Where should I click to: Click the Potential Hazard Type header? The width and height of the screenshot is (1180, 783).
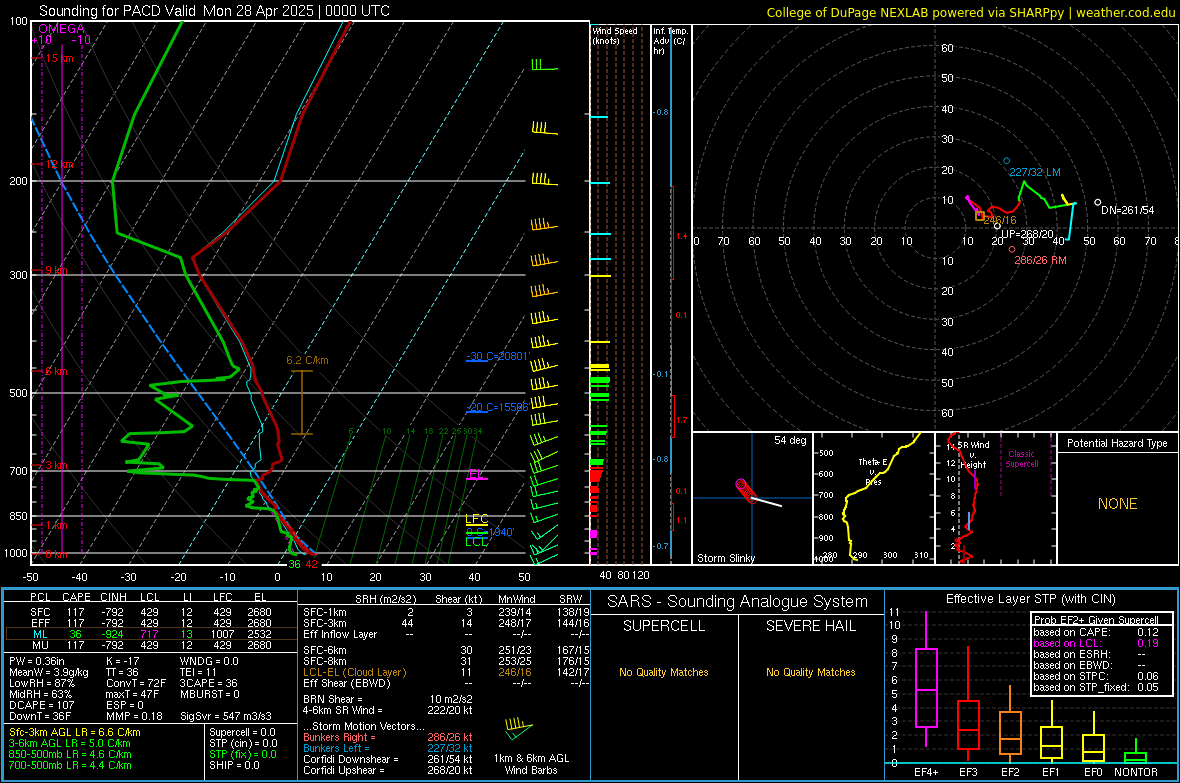[1117, 443]
